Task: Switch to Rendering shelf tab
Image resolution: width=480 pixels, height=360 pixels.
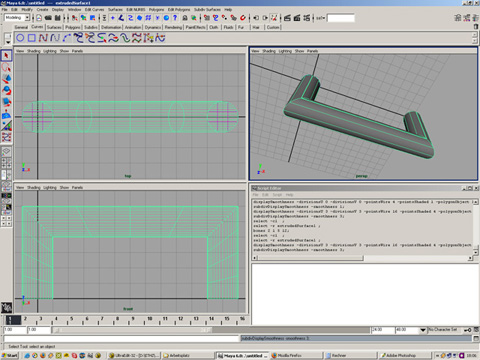Action: tap(173, 27)
